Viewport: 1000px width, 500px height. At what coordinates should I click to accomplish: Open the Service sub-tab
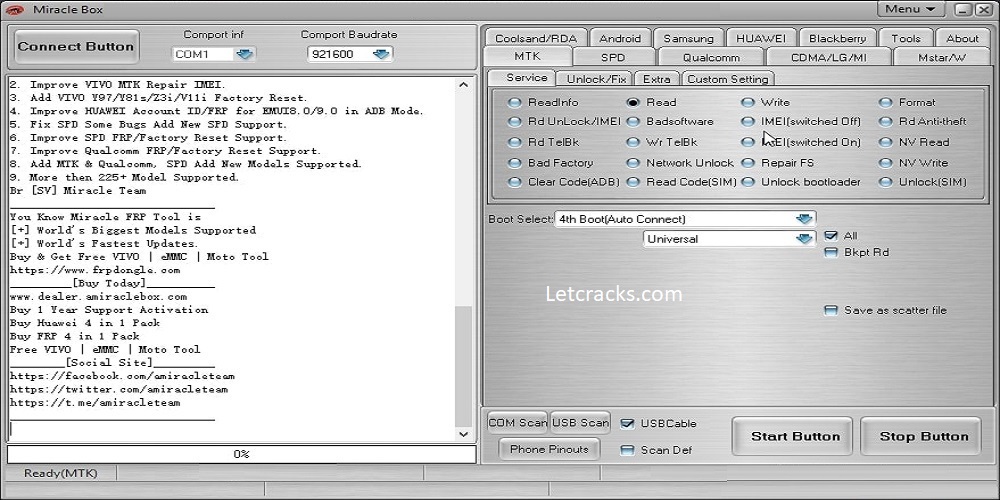(521, 77)
